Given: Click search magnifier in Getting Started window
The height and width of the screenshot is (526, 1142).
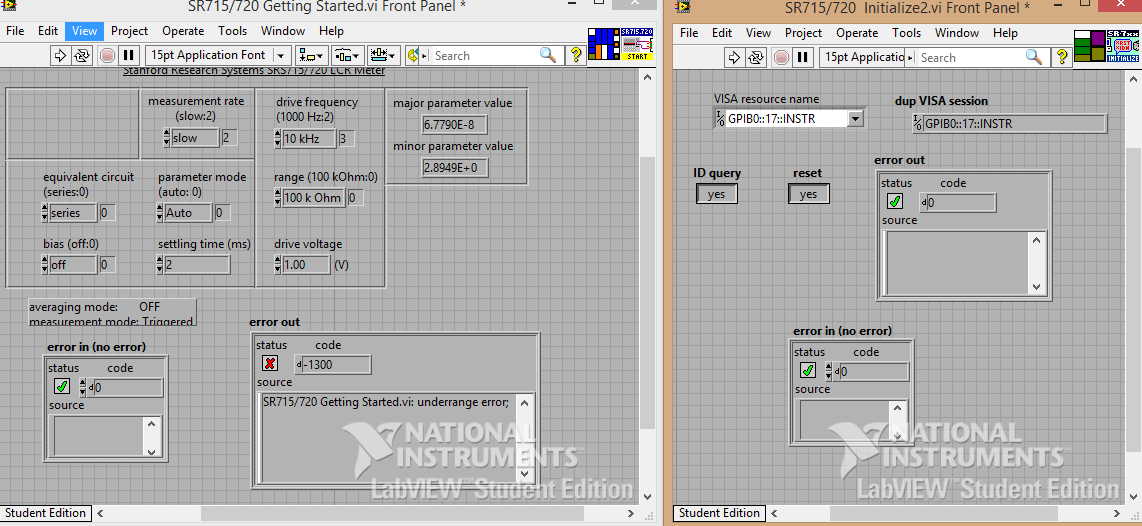Looking at the screenshot, I should point(548,55).
